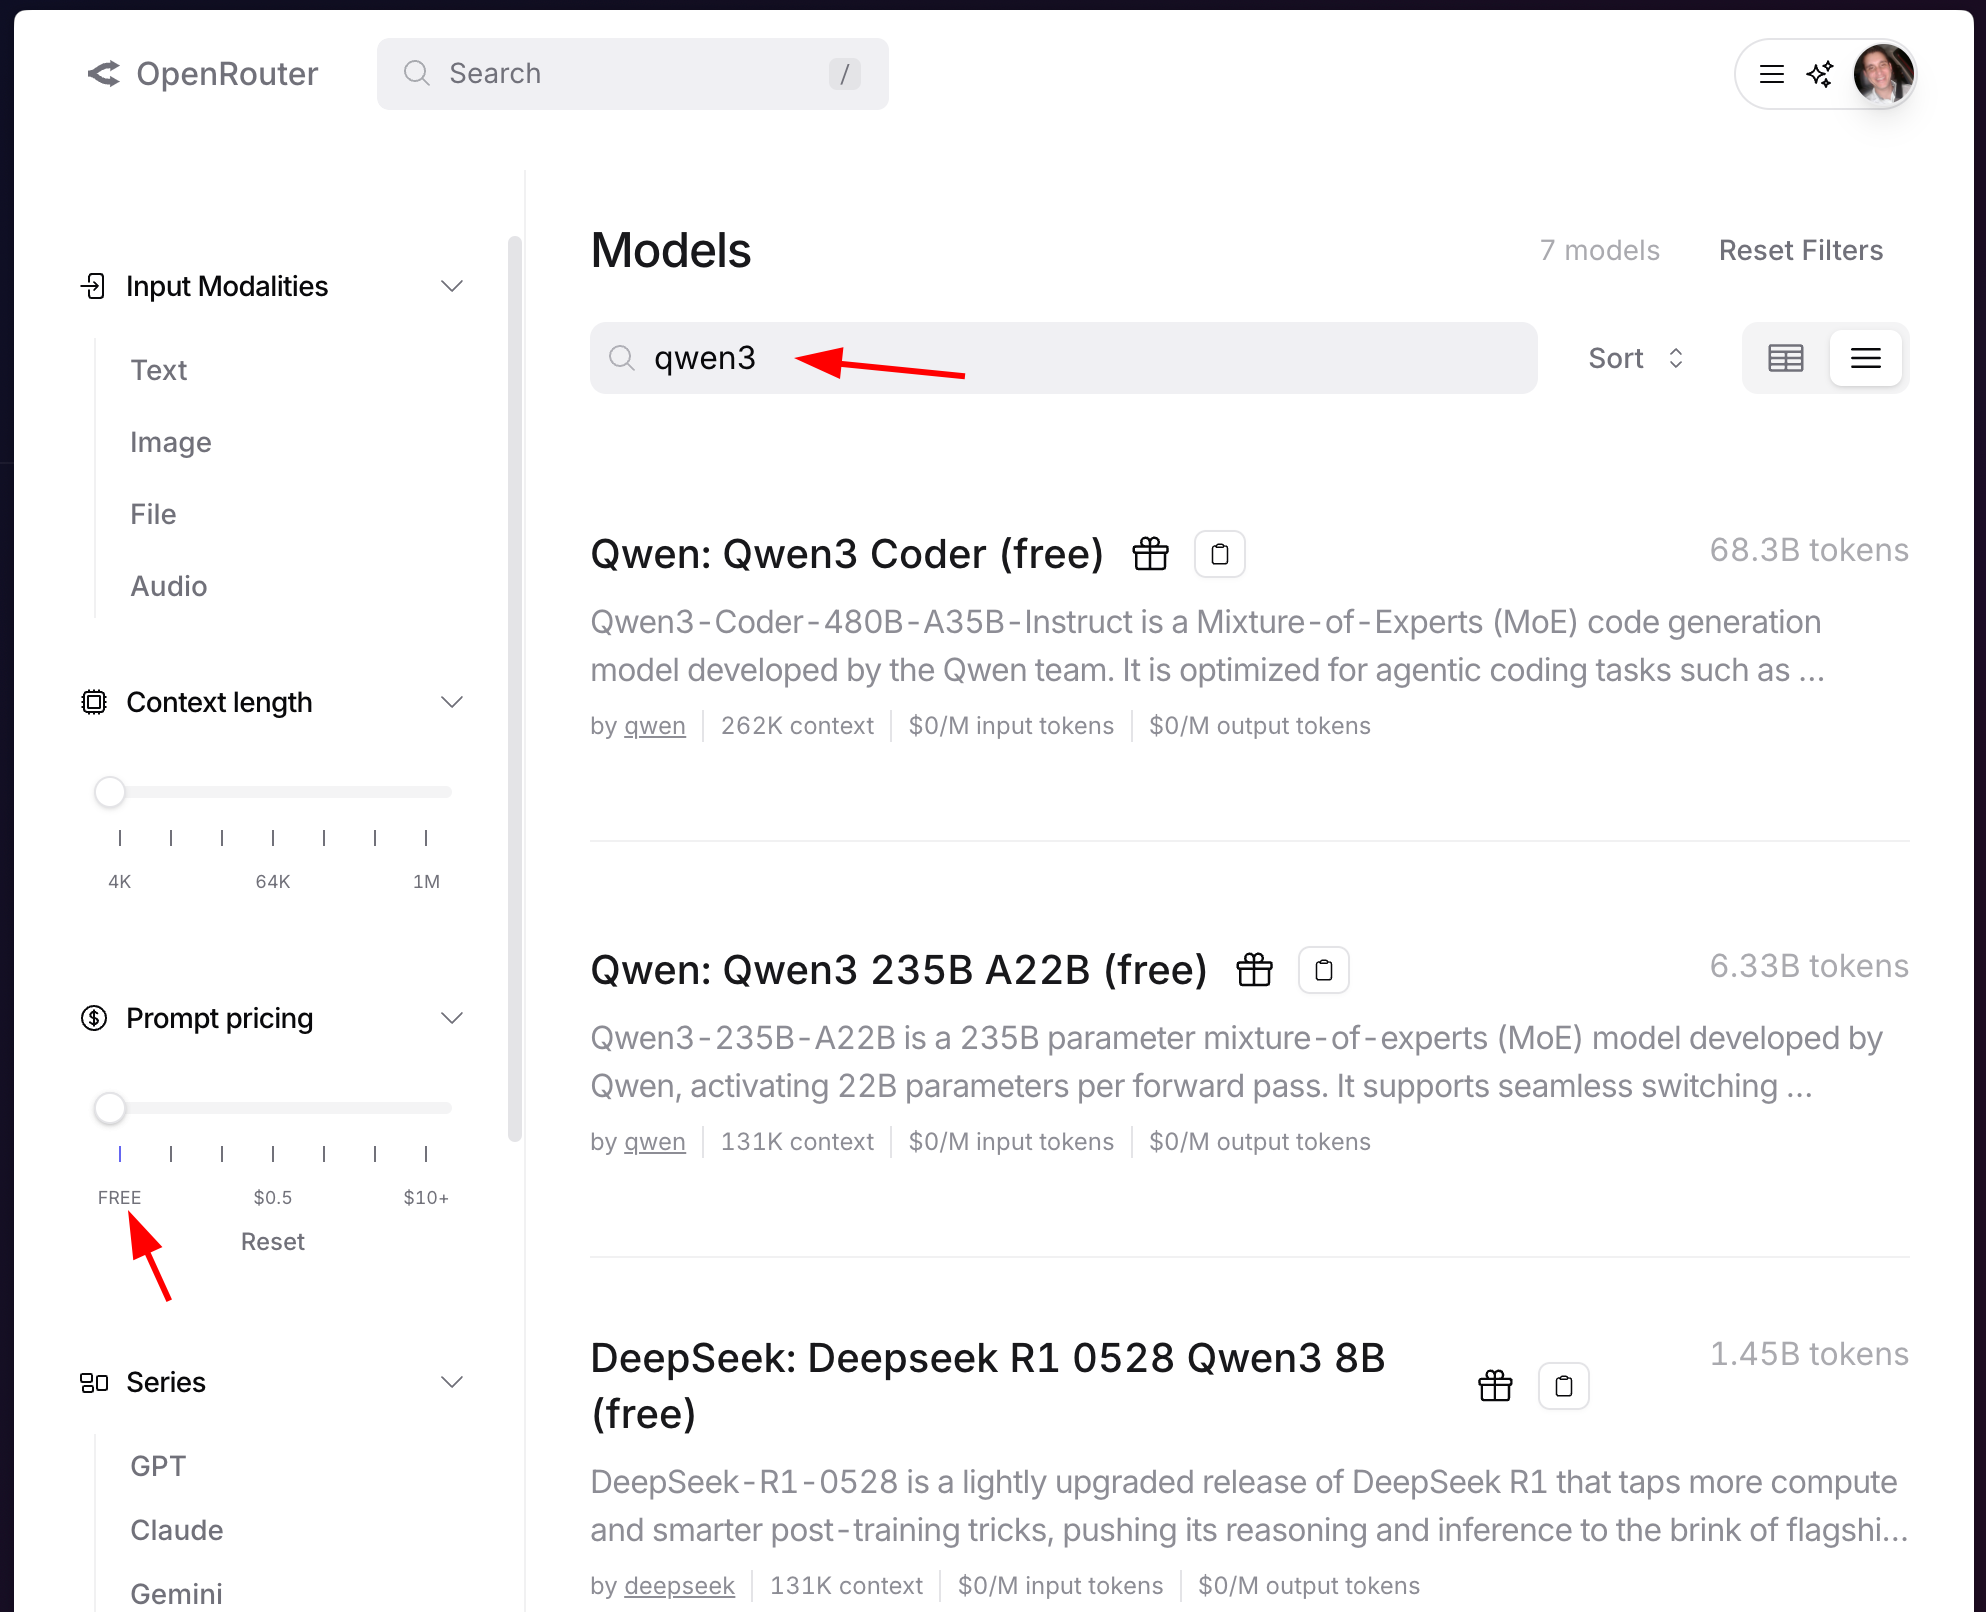
Task: Toggle the Claude series filter
Action: [177, 1530]
